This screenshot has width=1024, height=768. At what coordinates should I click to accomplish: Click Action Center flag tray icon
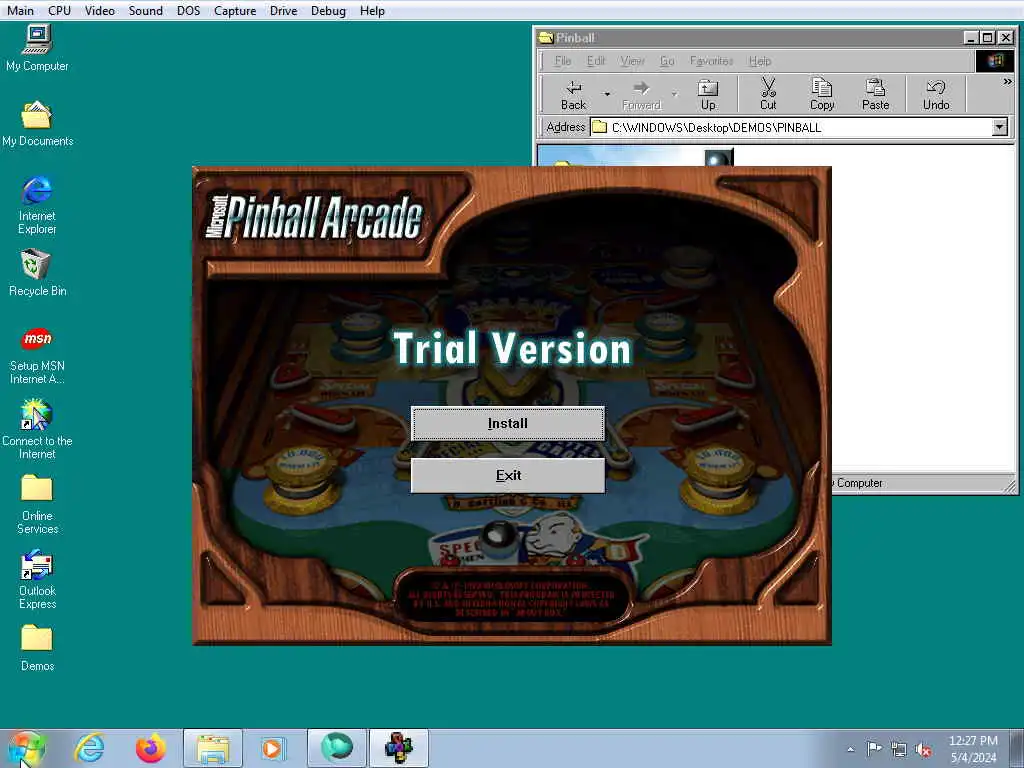874,749
